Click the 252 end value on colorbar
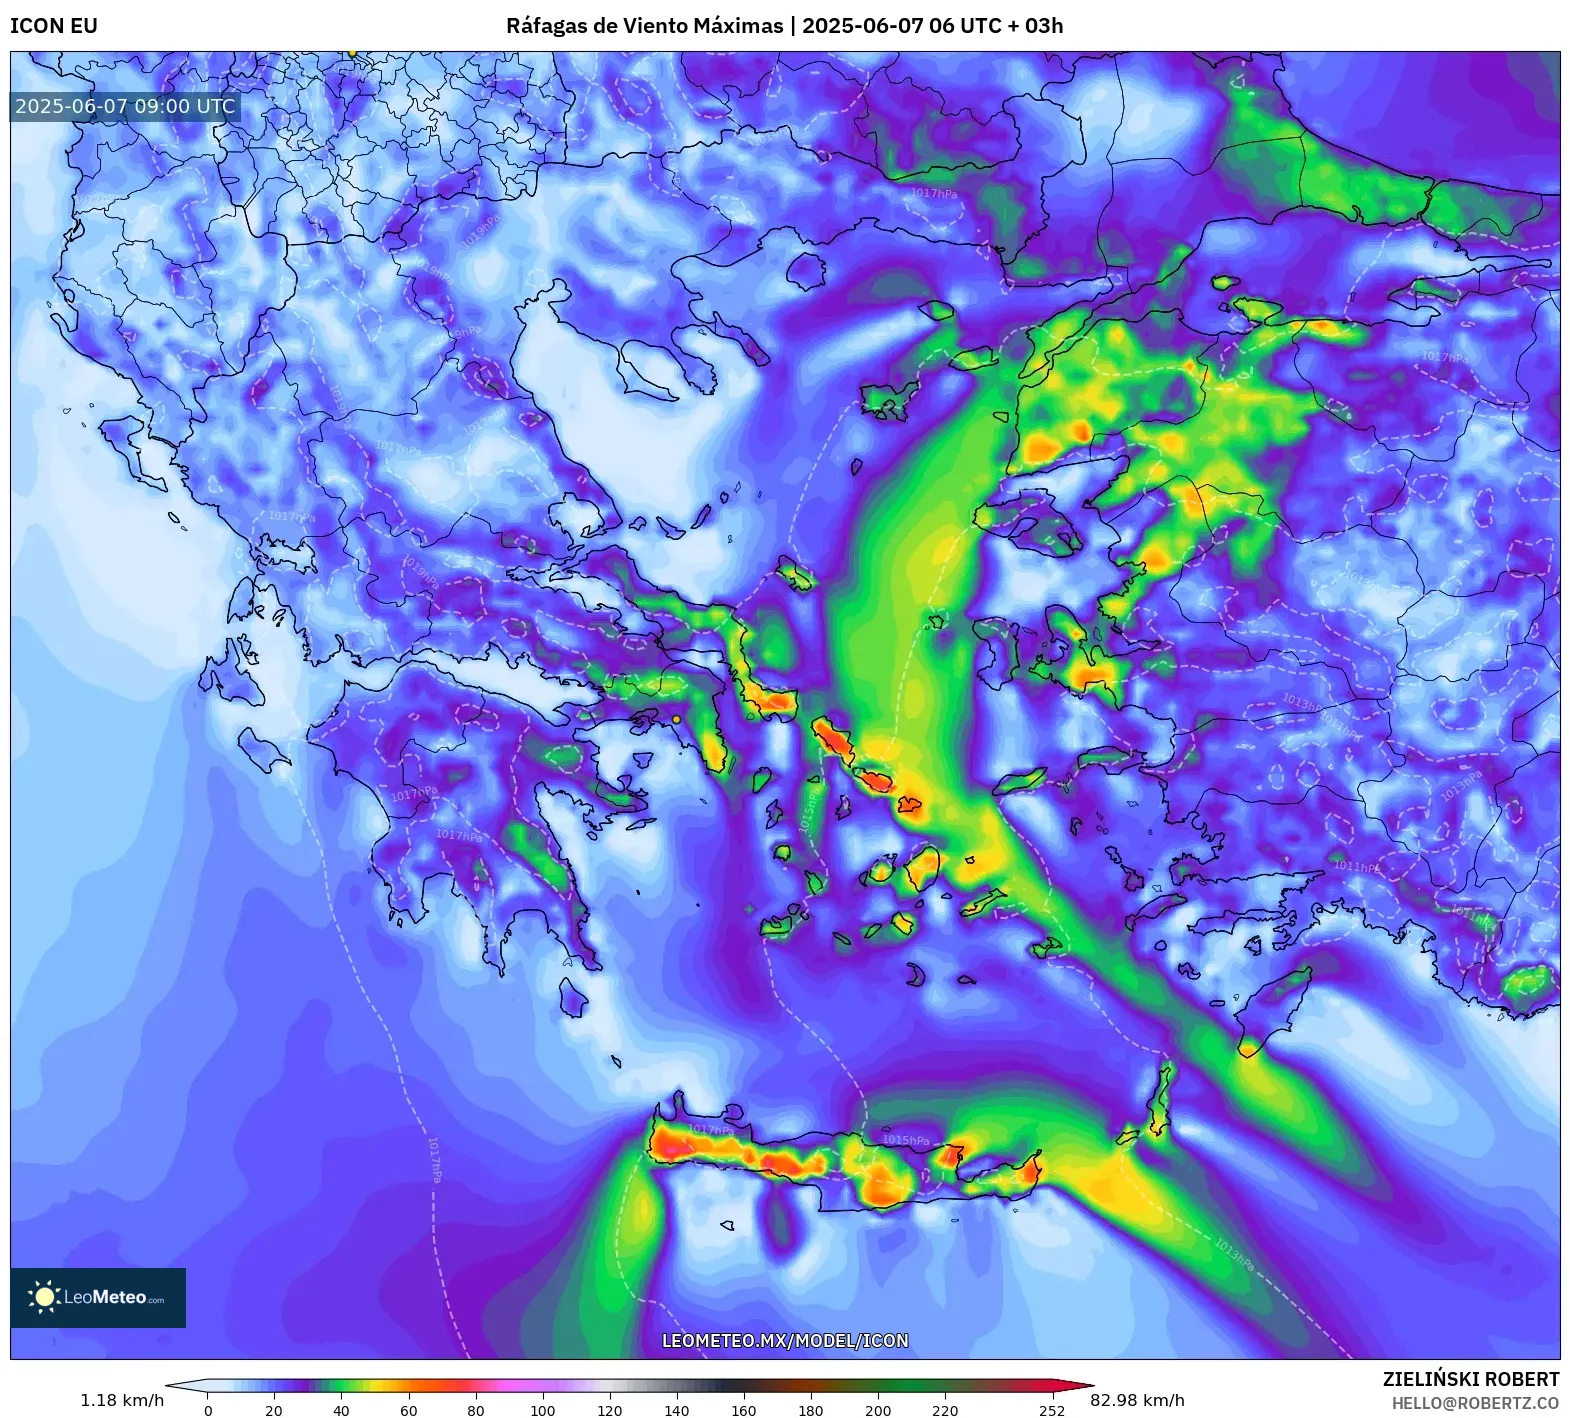Viewport: 1570px width, 1418px height. 1051,1410
